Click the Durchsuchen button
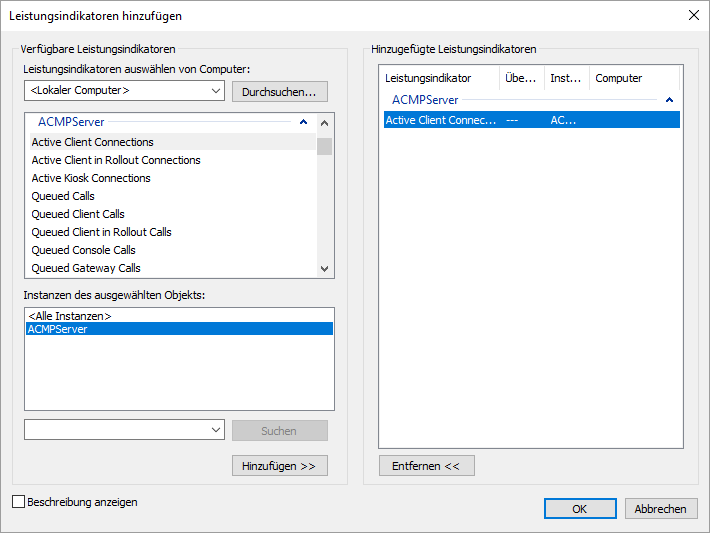This screenshot has width=710, height=533. (x=279, y=92)
